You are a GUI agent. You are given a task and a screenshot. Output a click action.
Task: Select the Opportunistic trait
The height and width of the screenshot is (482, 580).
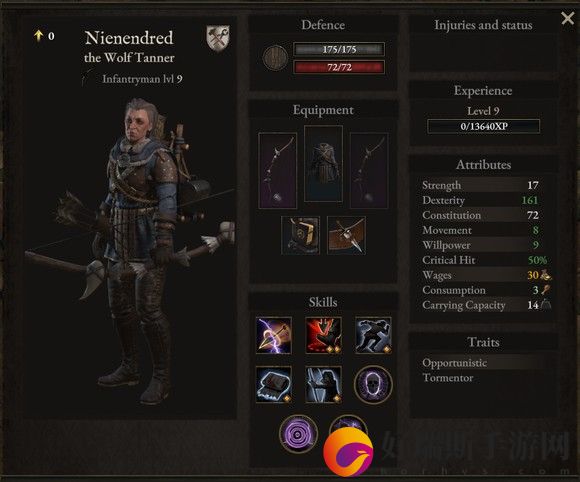click(455, 363)
